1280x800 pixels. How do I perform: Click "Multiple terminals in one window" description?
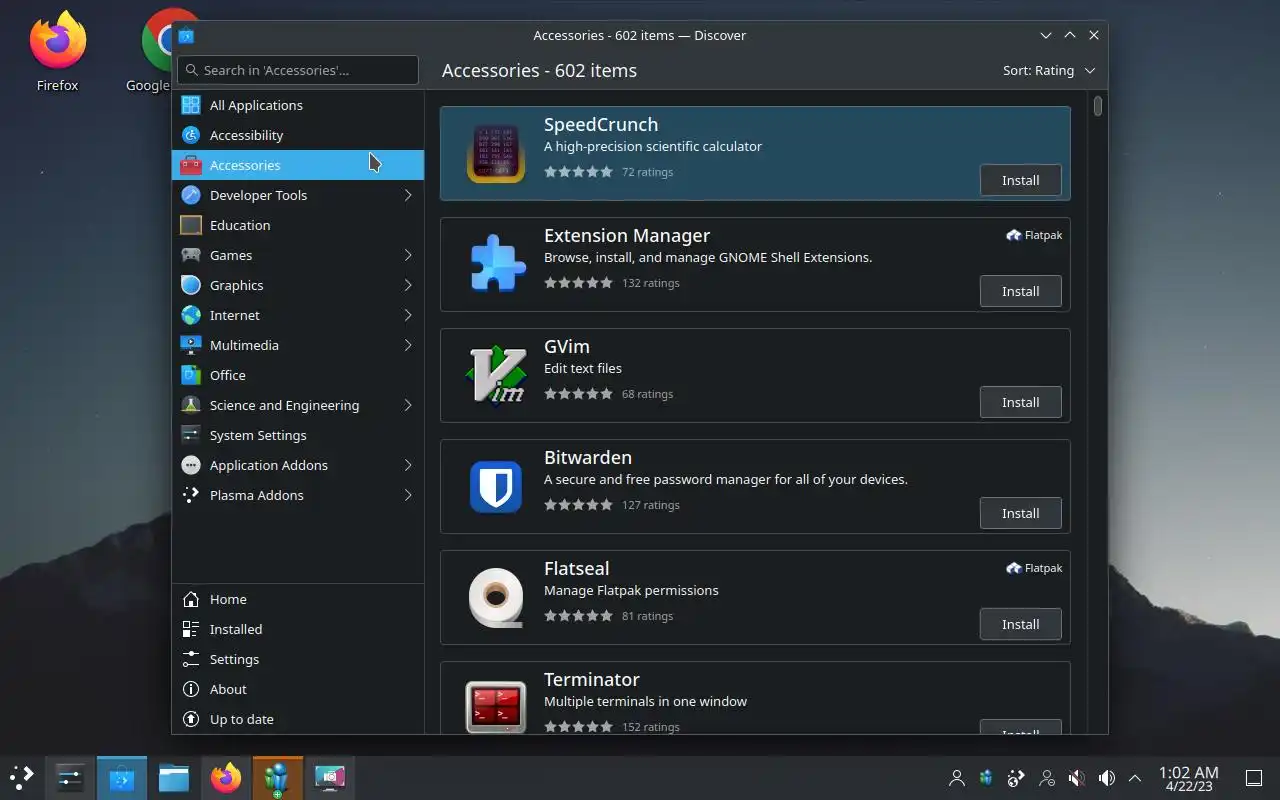click(645, 701)
